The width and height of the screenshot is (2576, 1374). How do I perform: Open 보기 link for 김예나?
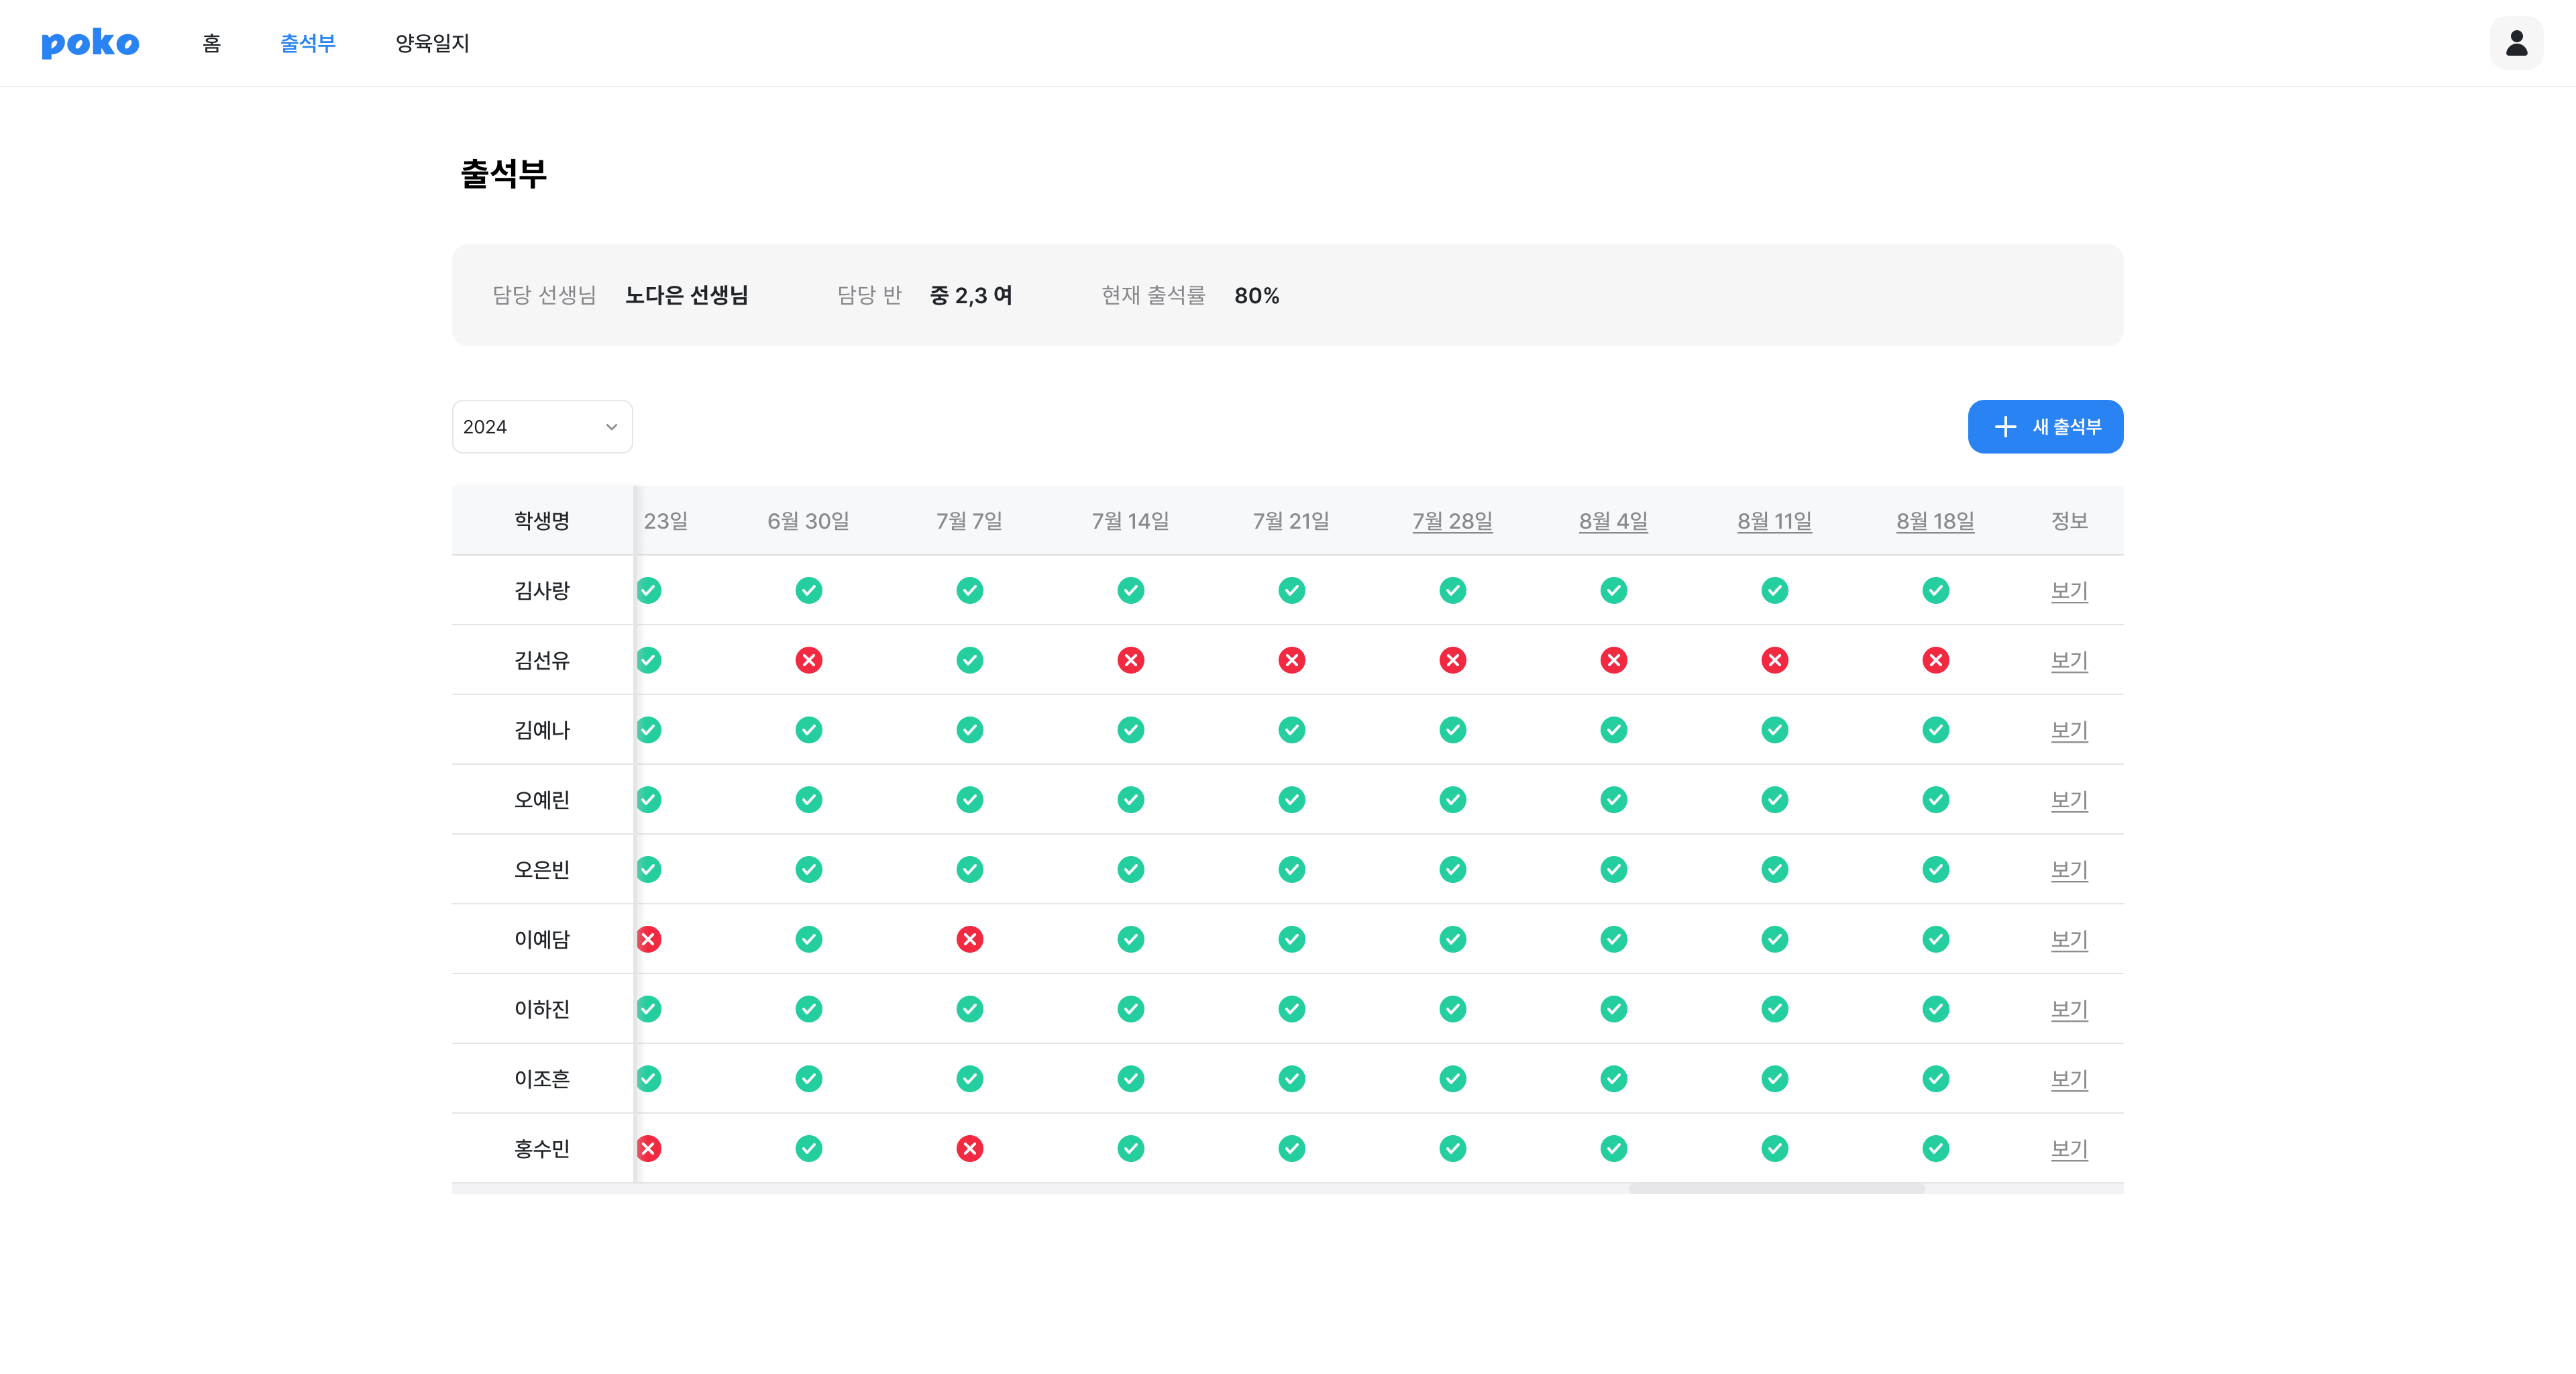click(x=2068, y=730)
